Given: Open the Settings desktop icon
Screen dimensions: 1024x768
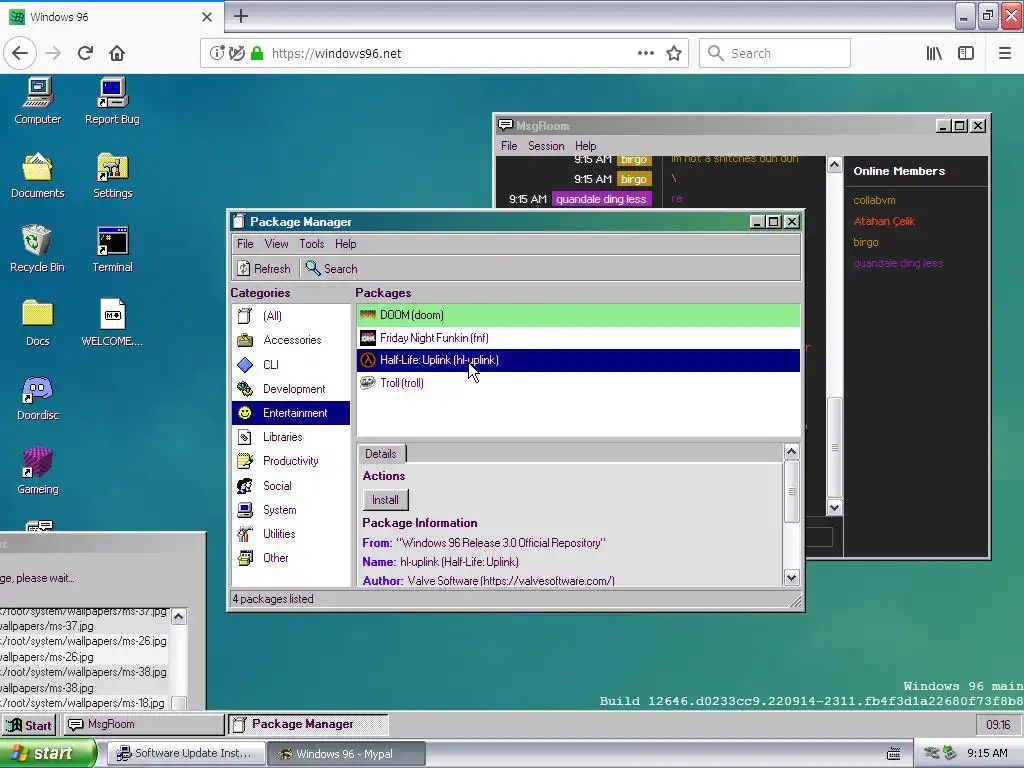Looking at the screenshot, I should [112, 175].
